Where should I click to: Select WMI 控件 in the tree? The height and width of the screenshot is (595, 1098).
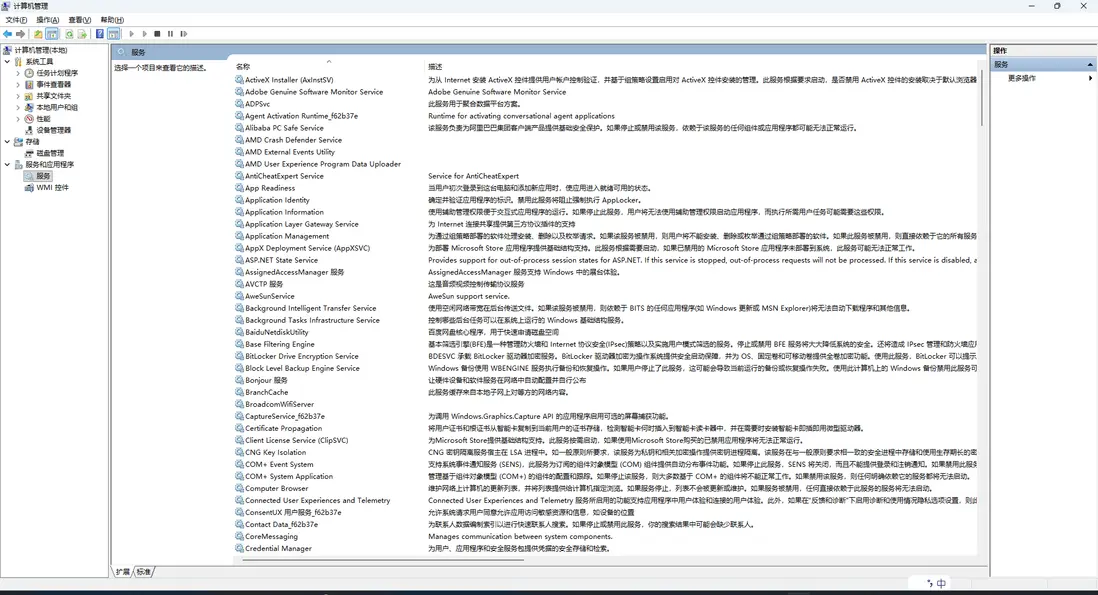coord(47,188)
